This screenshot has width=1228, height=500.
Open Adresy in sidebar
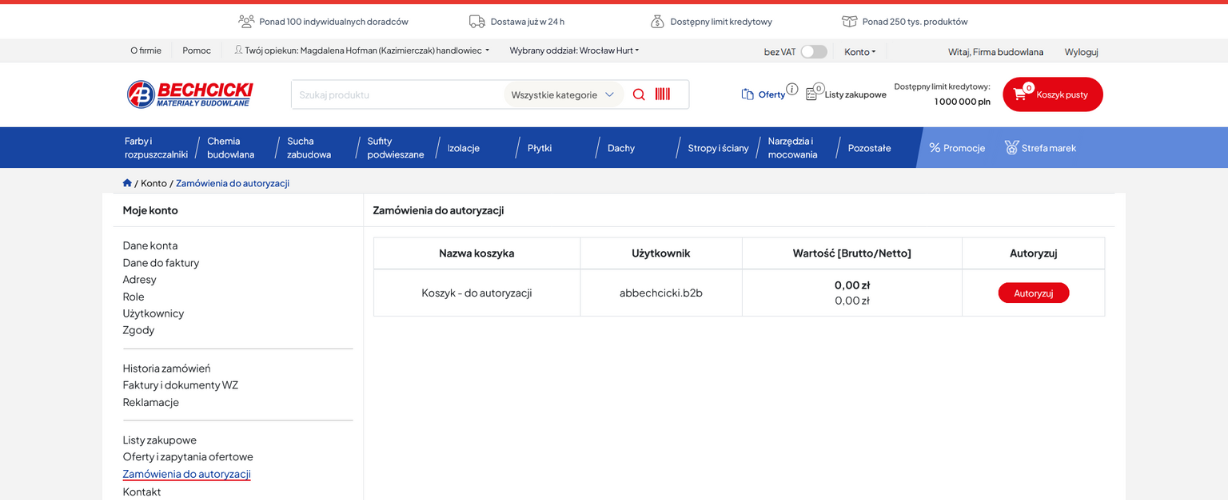(x=140, y=279)
